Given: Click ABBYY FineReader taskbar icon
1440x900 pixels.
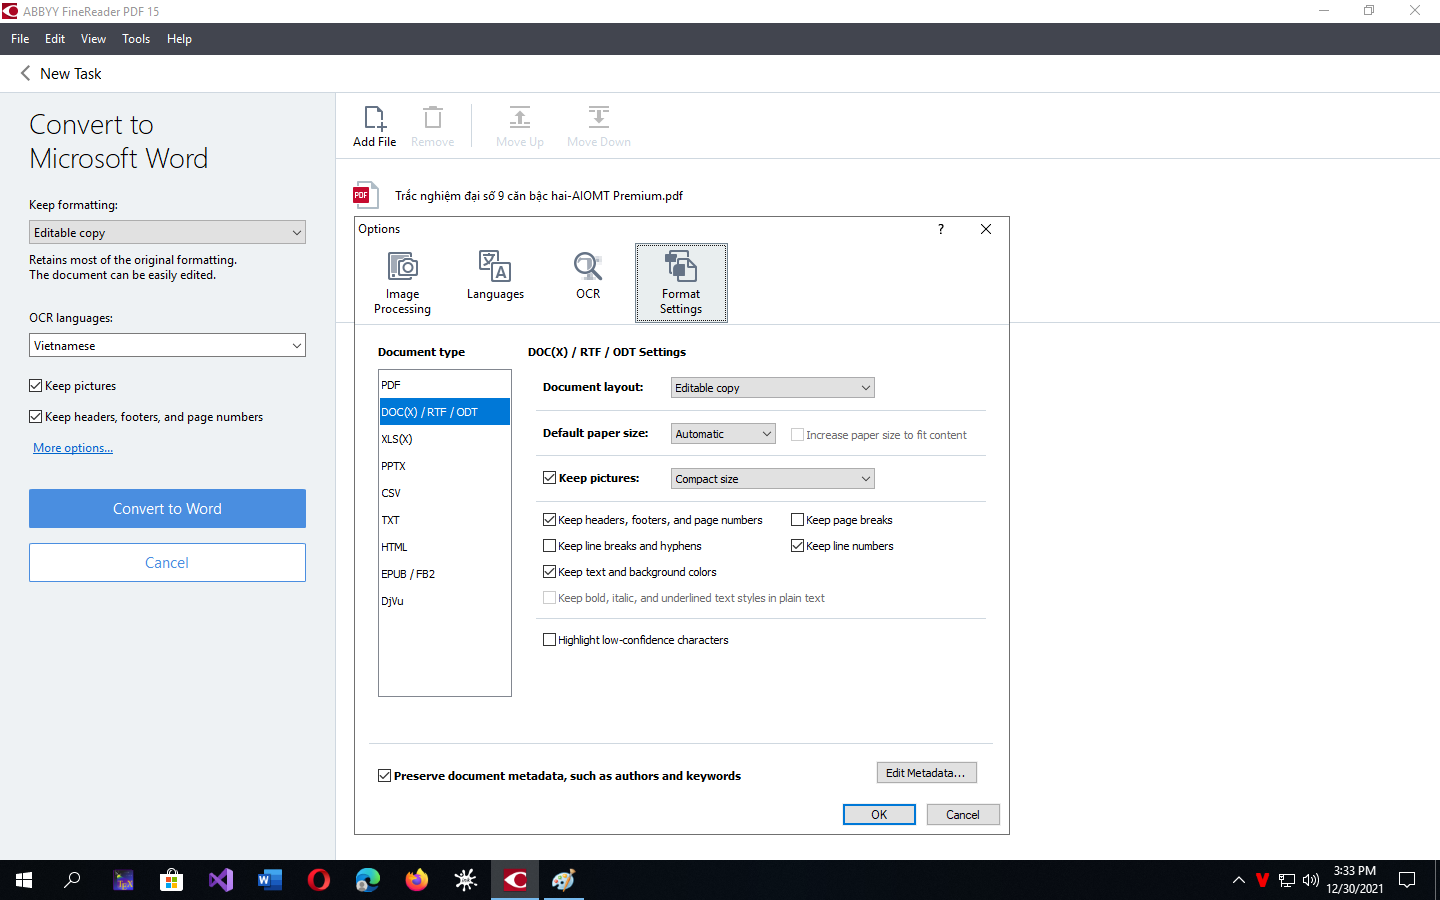Looking at the screenshot, I should pos(515,880).
